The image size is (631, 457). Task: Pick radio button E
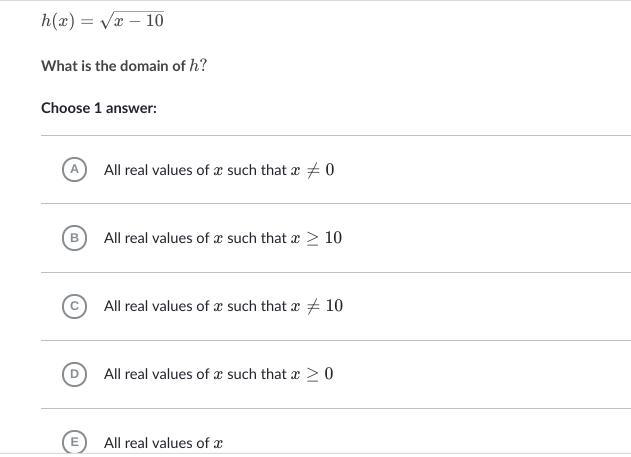point(74,442)
